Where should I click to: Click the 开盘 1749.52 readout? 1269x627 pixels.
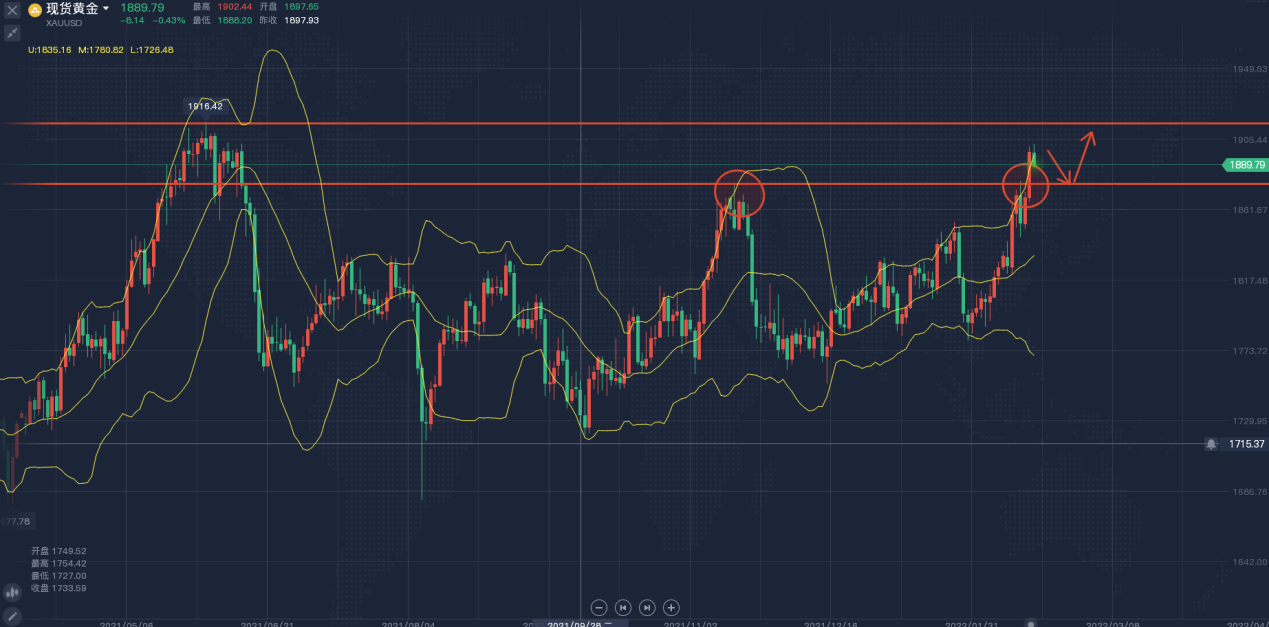(59, 550)
